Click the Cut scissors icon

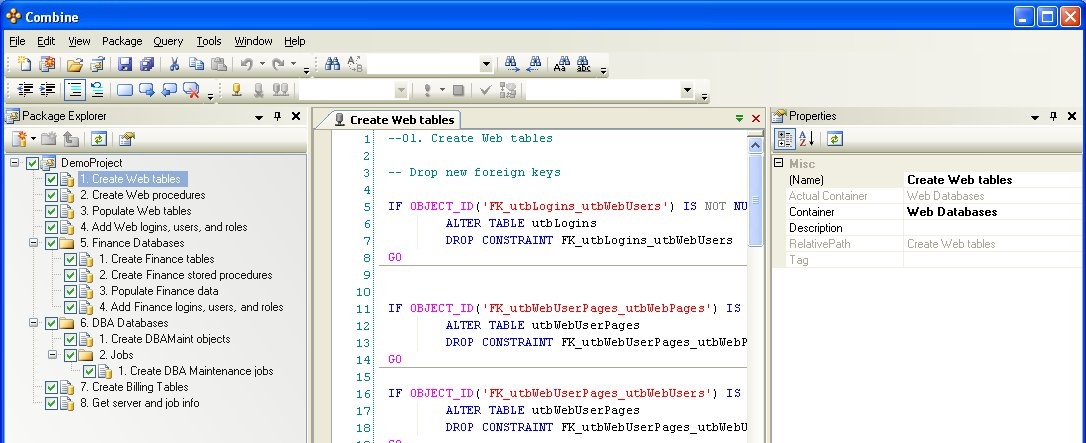(x=175, y=64)
